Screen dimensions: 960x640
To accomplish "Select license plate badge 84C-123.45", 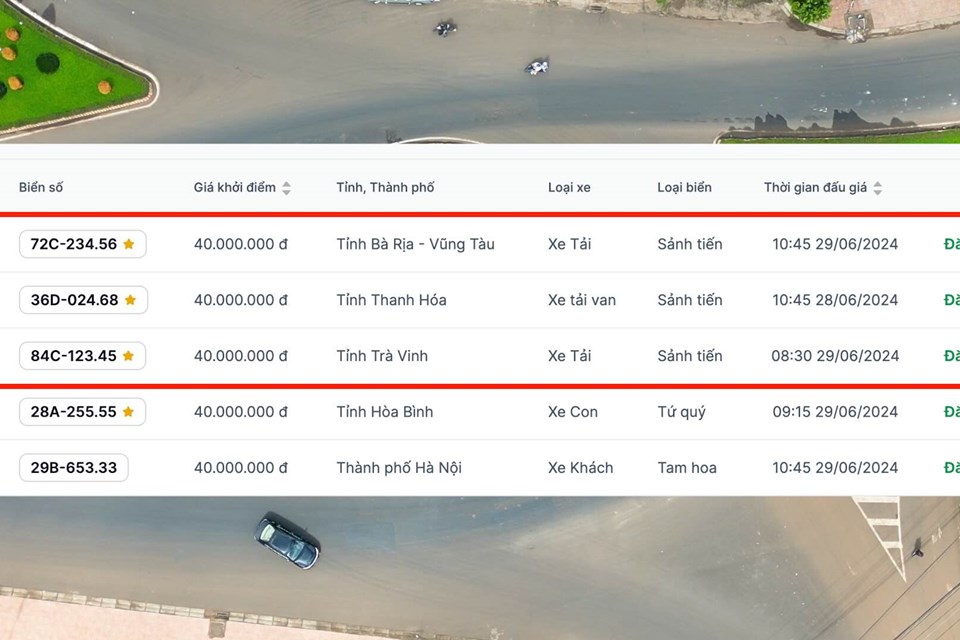I will pyautogui.click(x=73, y=356).
